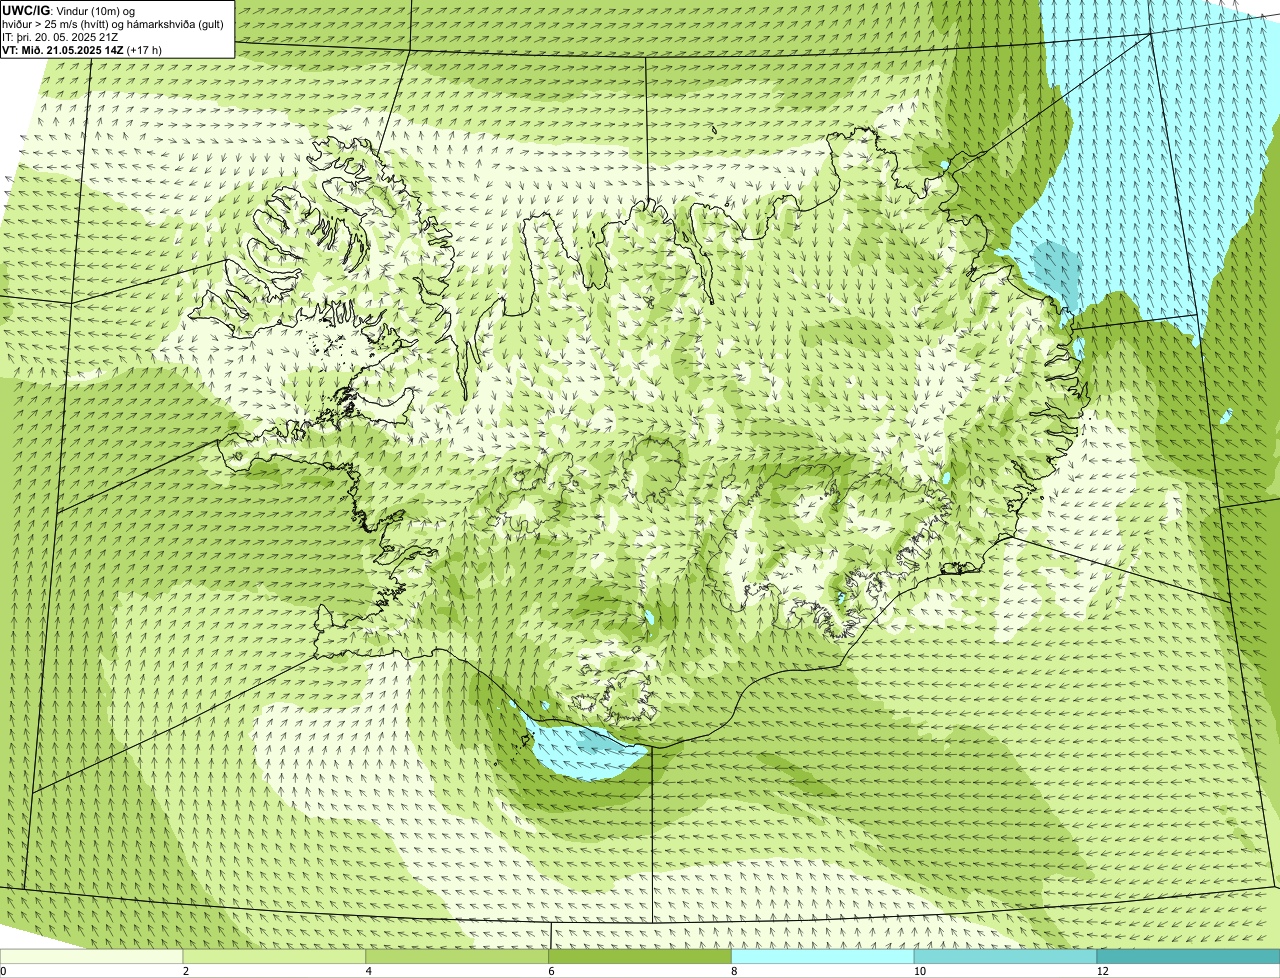
Task: Click the scale label '2'
Action: pyautogui.click(x=186, y=971)
